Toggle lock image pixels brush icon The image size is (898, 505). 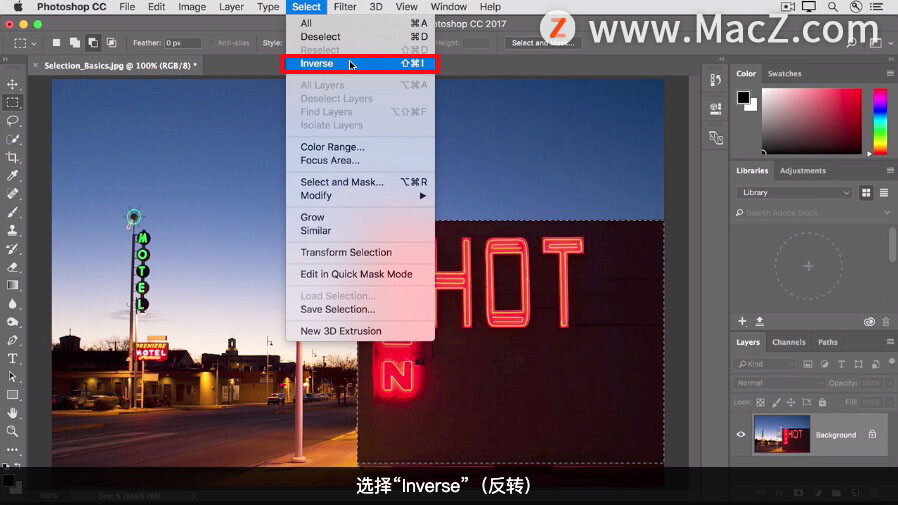tap(776, 403)
